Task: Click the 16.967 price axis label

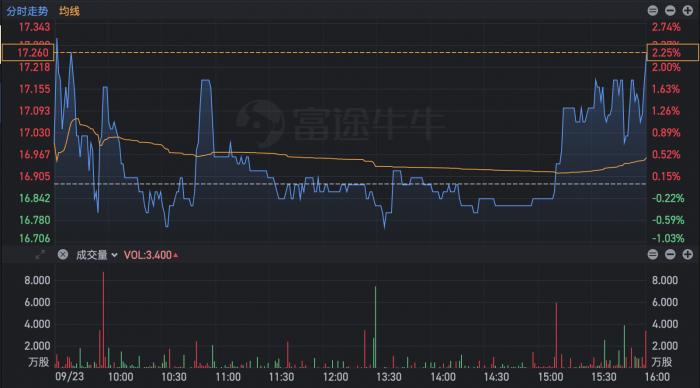Action: pos(34,154)
